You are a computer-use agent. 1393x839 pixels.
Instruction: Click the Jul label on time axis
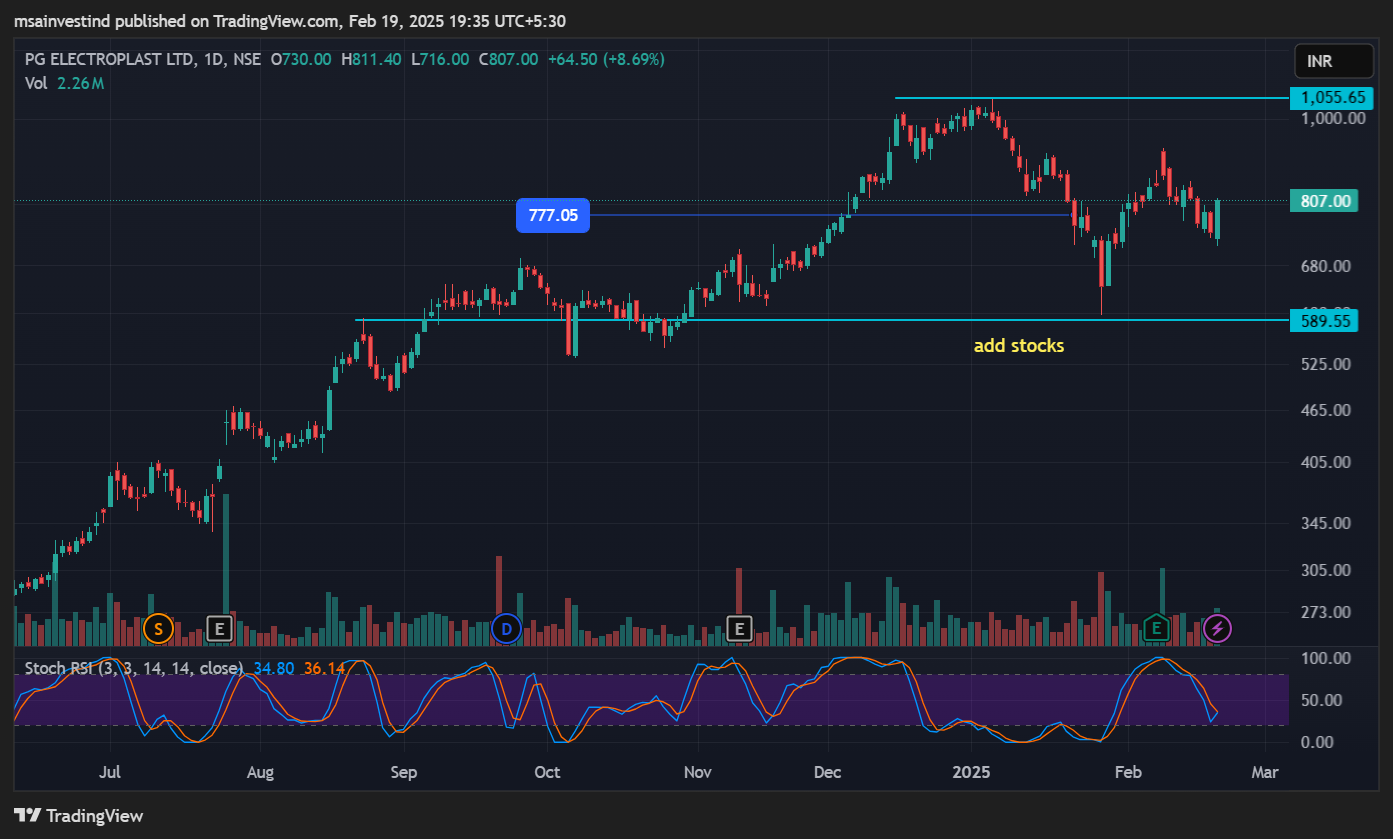point(110,773)
